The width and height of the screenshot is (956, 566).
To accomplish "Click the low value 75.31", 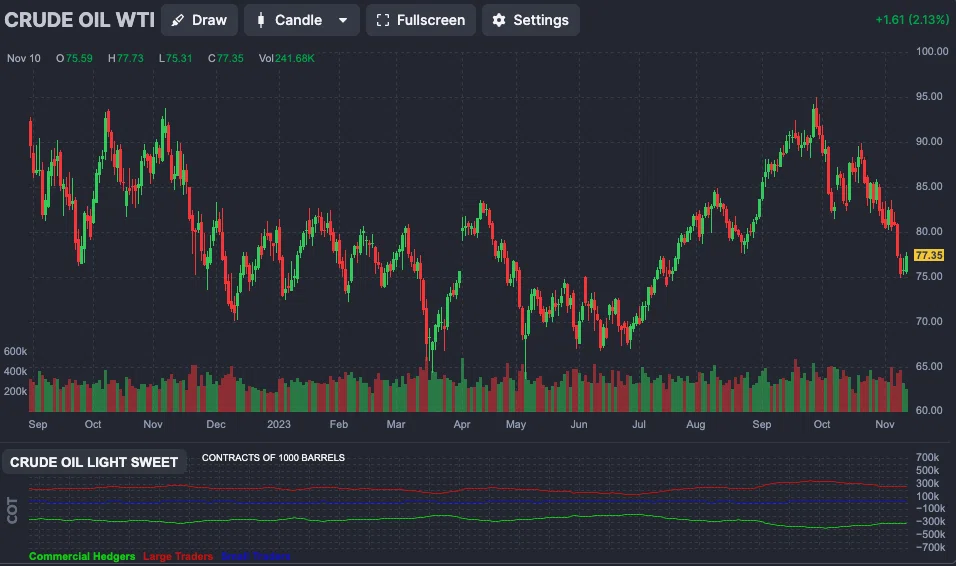I will (179, 59).
